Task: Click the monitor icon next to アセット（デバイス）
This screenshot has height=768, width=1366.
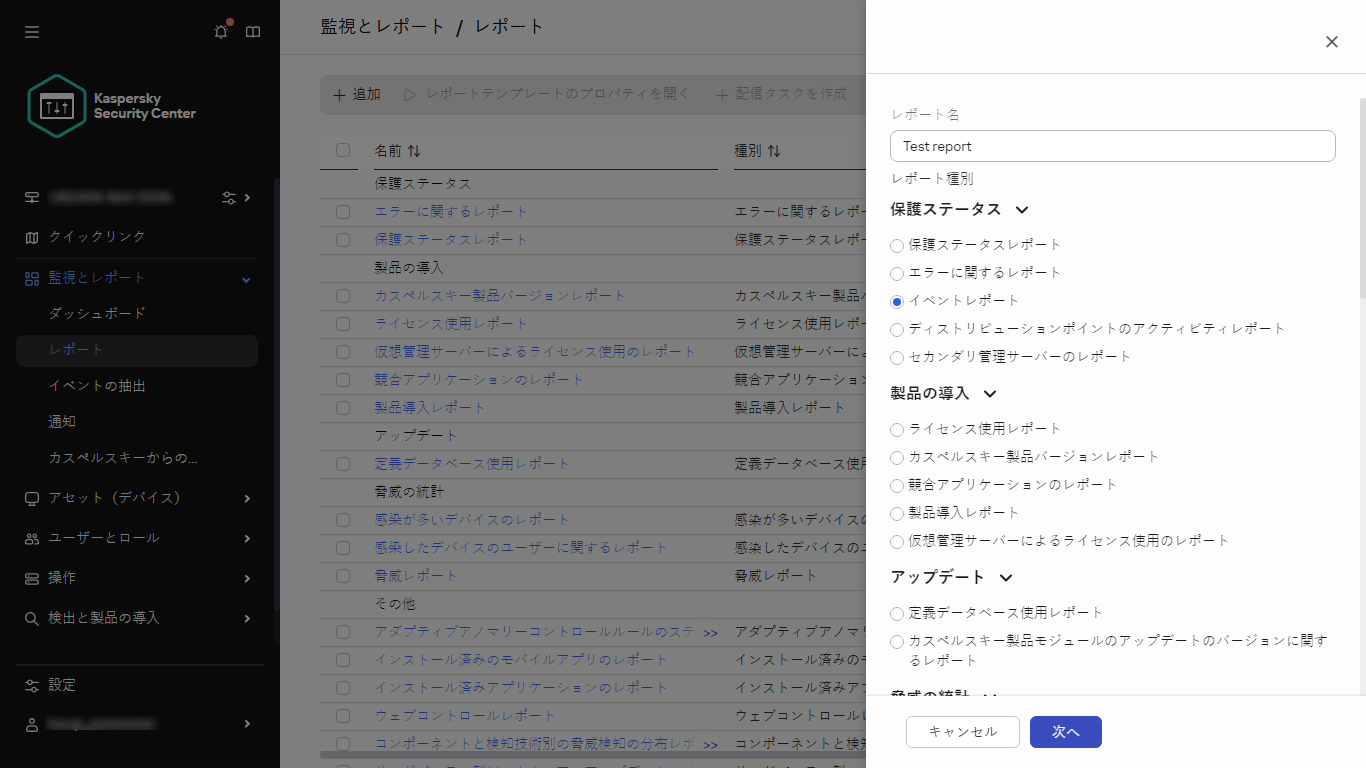Action: pyautogui.click(x=31, y=498)
